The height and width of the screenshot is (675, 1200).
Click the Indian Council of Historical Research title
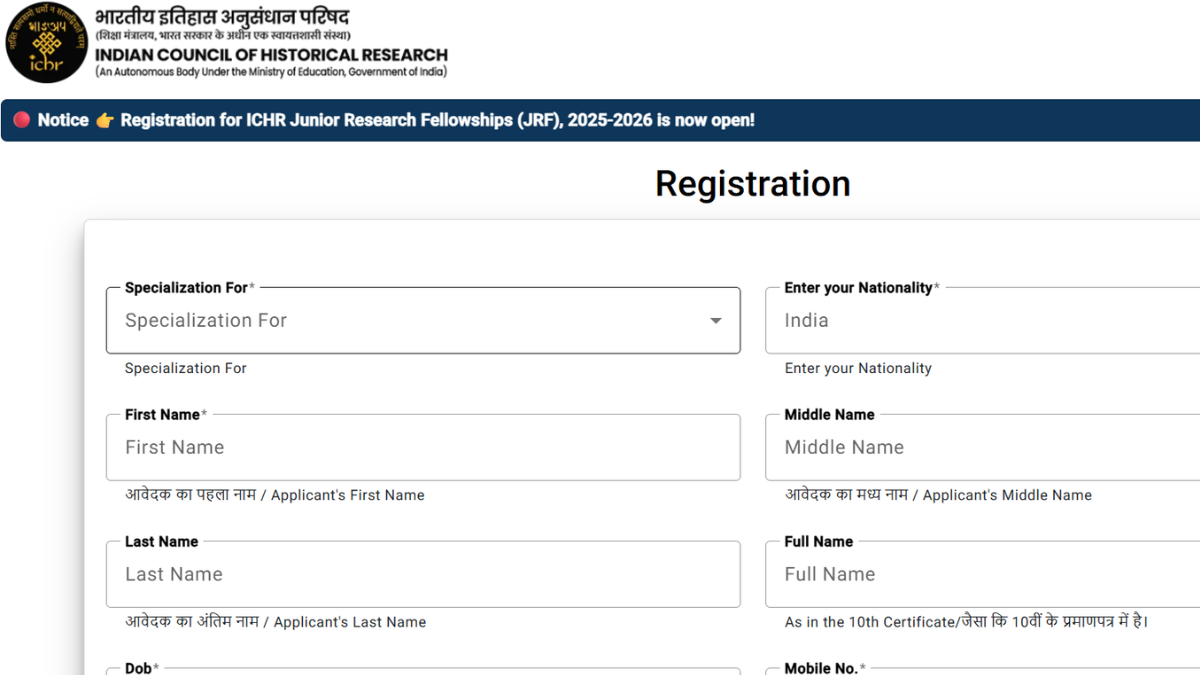270,56
